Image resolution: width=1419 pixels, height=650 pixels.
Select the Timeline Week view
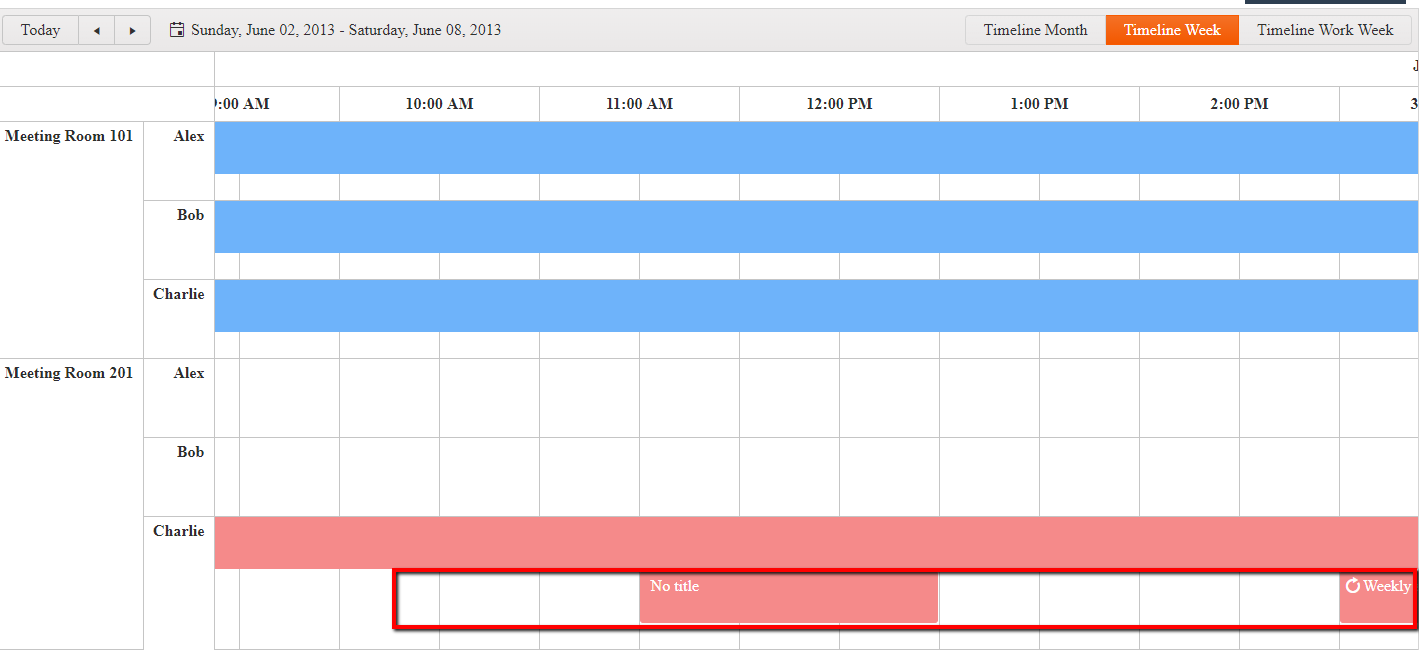click(1172, 30)
